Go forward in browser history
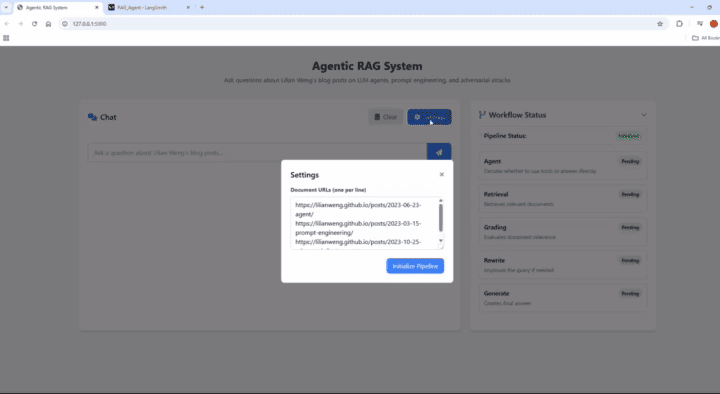The width and height of the screenshot is (720, 394). click(21, 24)
